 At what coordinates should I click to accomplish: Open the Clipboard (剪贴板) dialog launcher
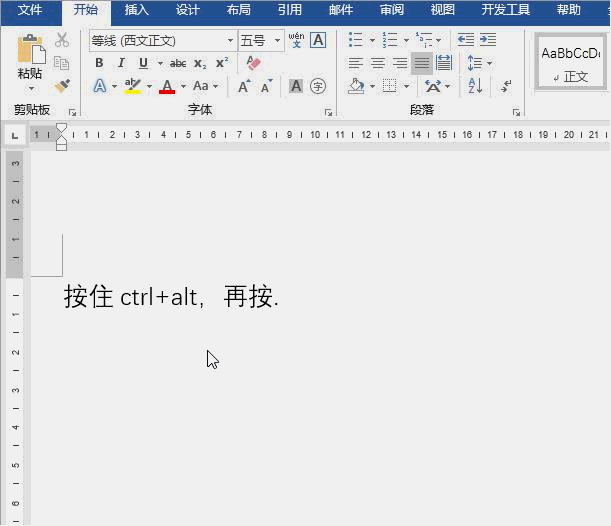72,113
